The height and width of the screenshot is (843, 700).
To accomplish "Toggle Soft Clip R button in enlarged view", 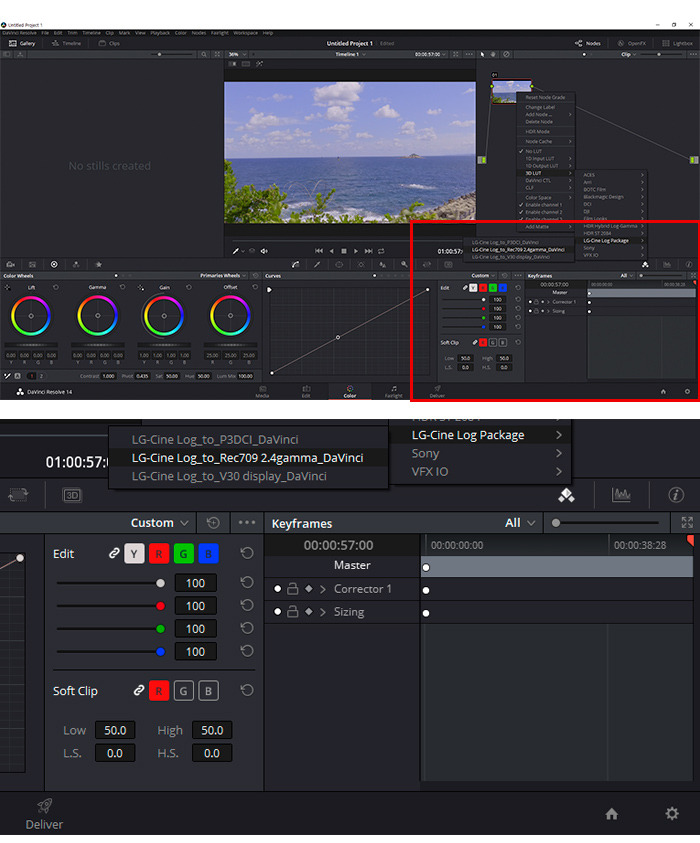I will (159, 691).
